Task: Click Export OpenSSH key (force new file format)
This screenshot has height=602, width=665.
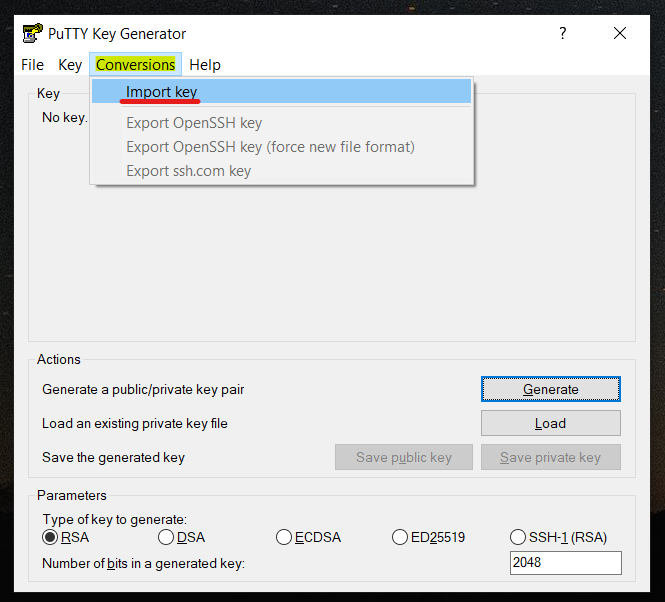Action: coord(270,147)
